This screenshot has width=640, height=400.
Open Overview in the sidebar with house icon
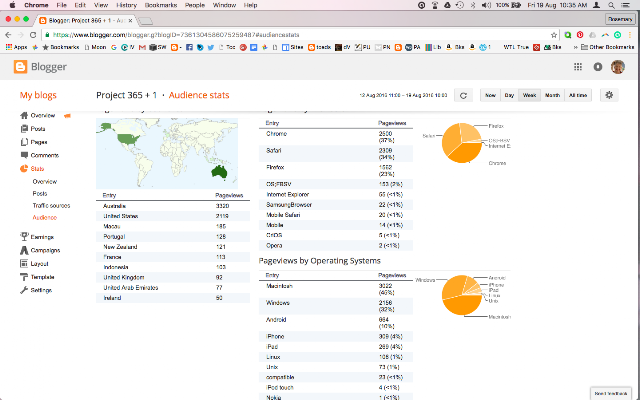[38, 116]
